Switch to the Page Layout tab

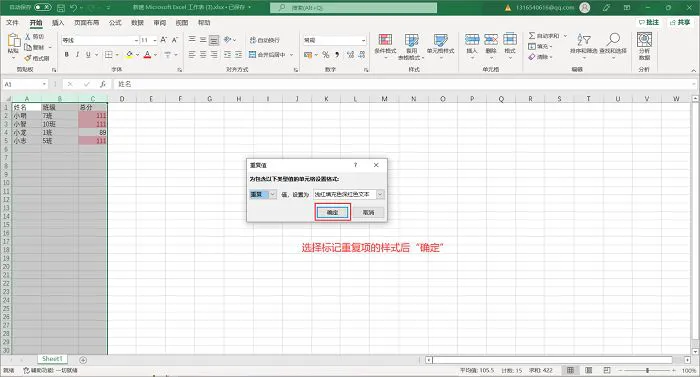(86, 22)
